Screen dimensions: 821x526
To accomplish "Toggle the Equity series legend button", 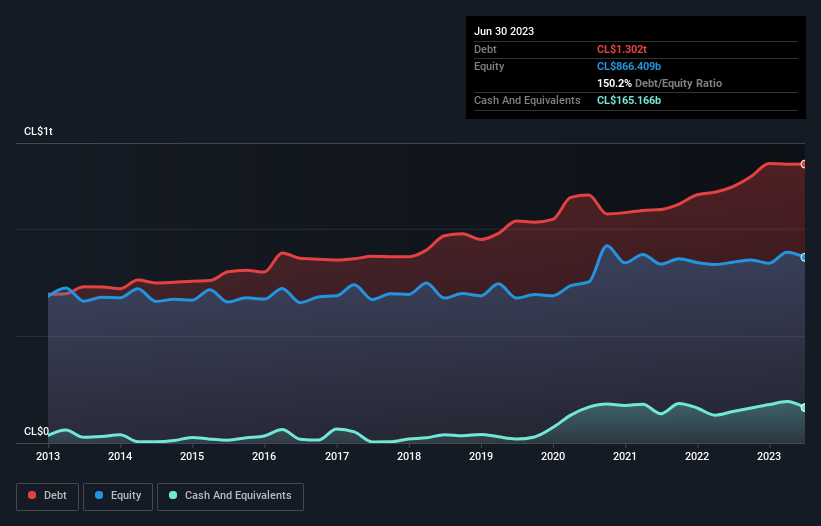I will (x=118, y=496).
